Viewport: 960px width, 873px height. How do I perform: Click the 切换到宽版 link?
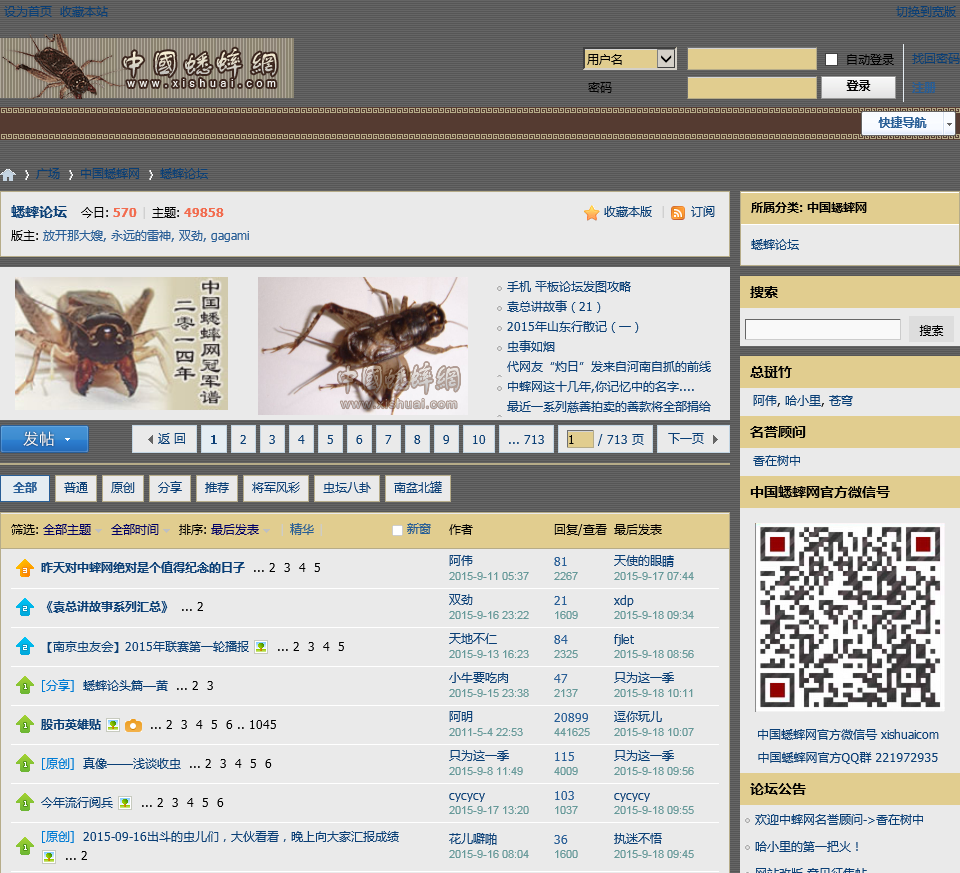[926, 12]
